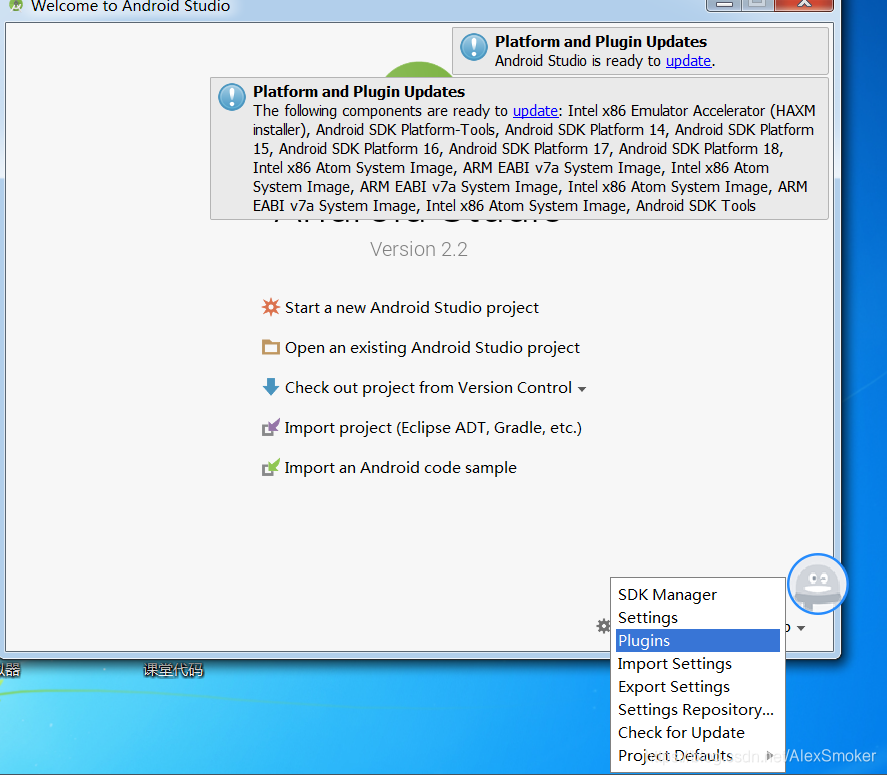Open the Project Defaults menu entry

coord(697,755)
